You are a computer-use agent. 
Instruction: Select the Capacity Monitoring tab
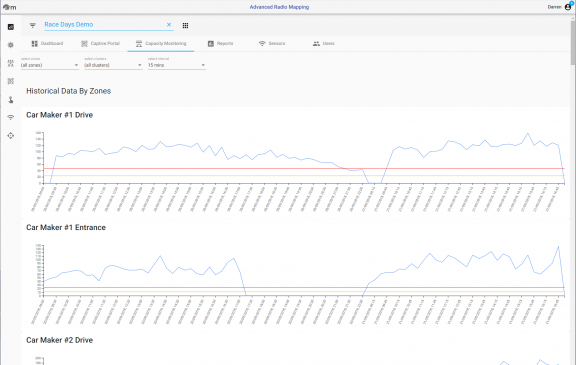tap(161, 43)
